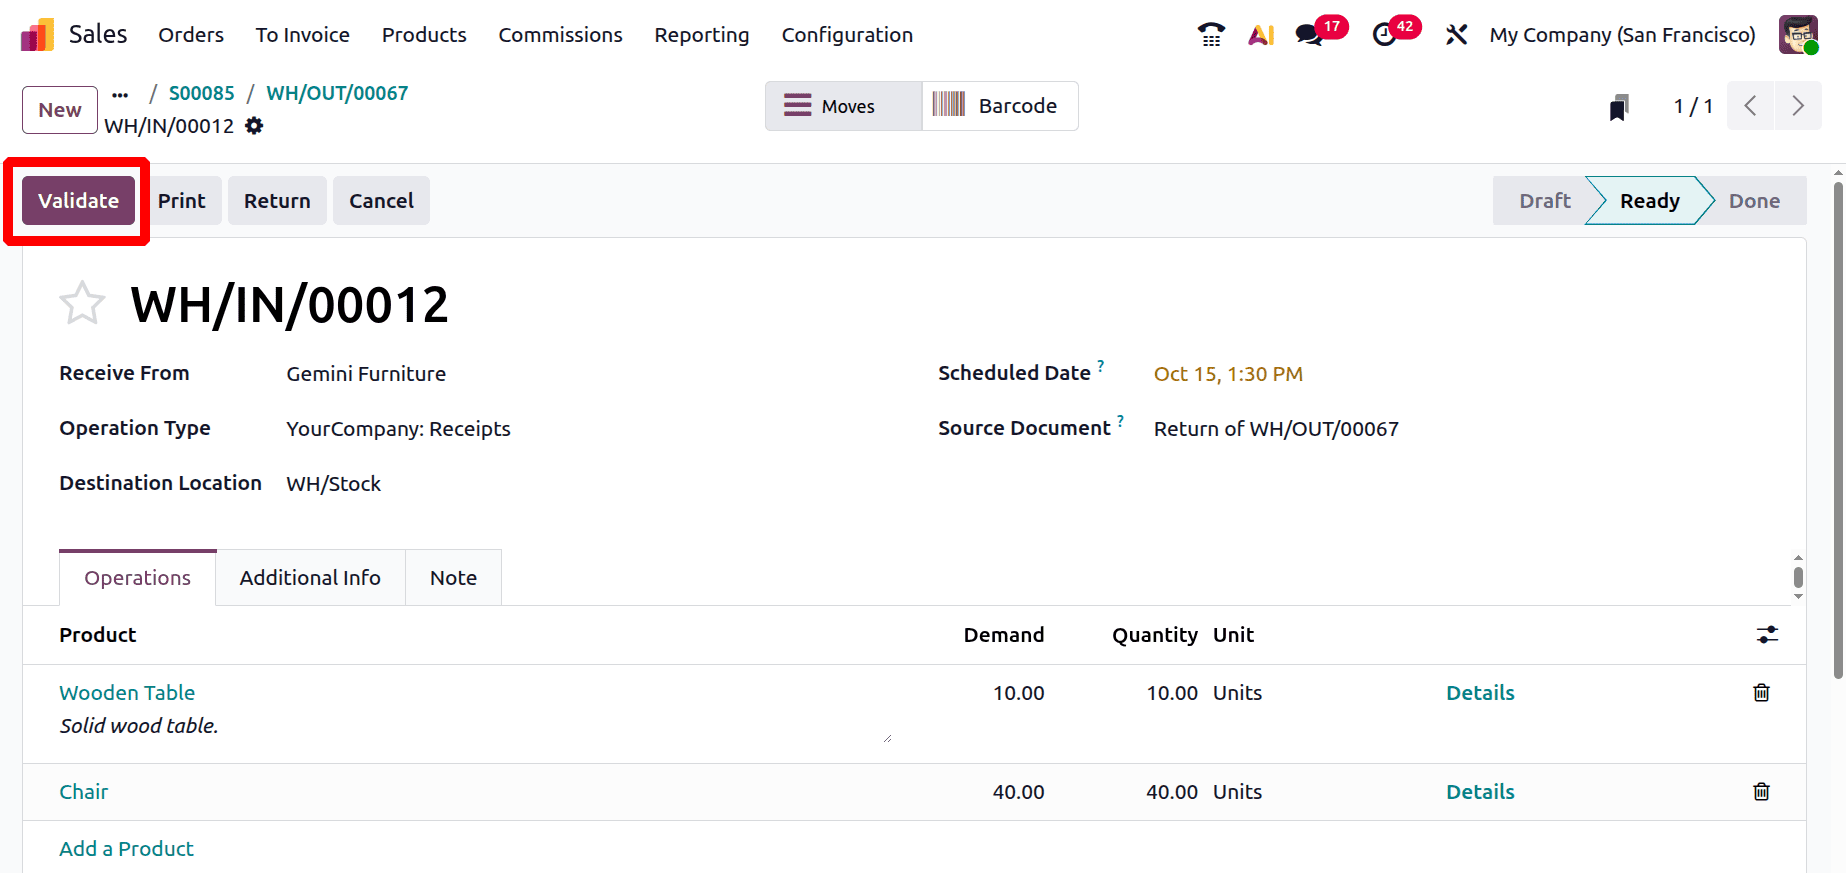Edit Wooden Table quantity 10.00
The image size is (1846, 873).
pos(1172,693)
